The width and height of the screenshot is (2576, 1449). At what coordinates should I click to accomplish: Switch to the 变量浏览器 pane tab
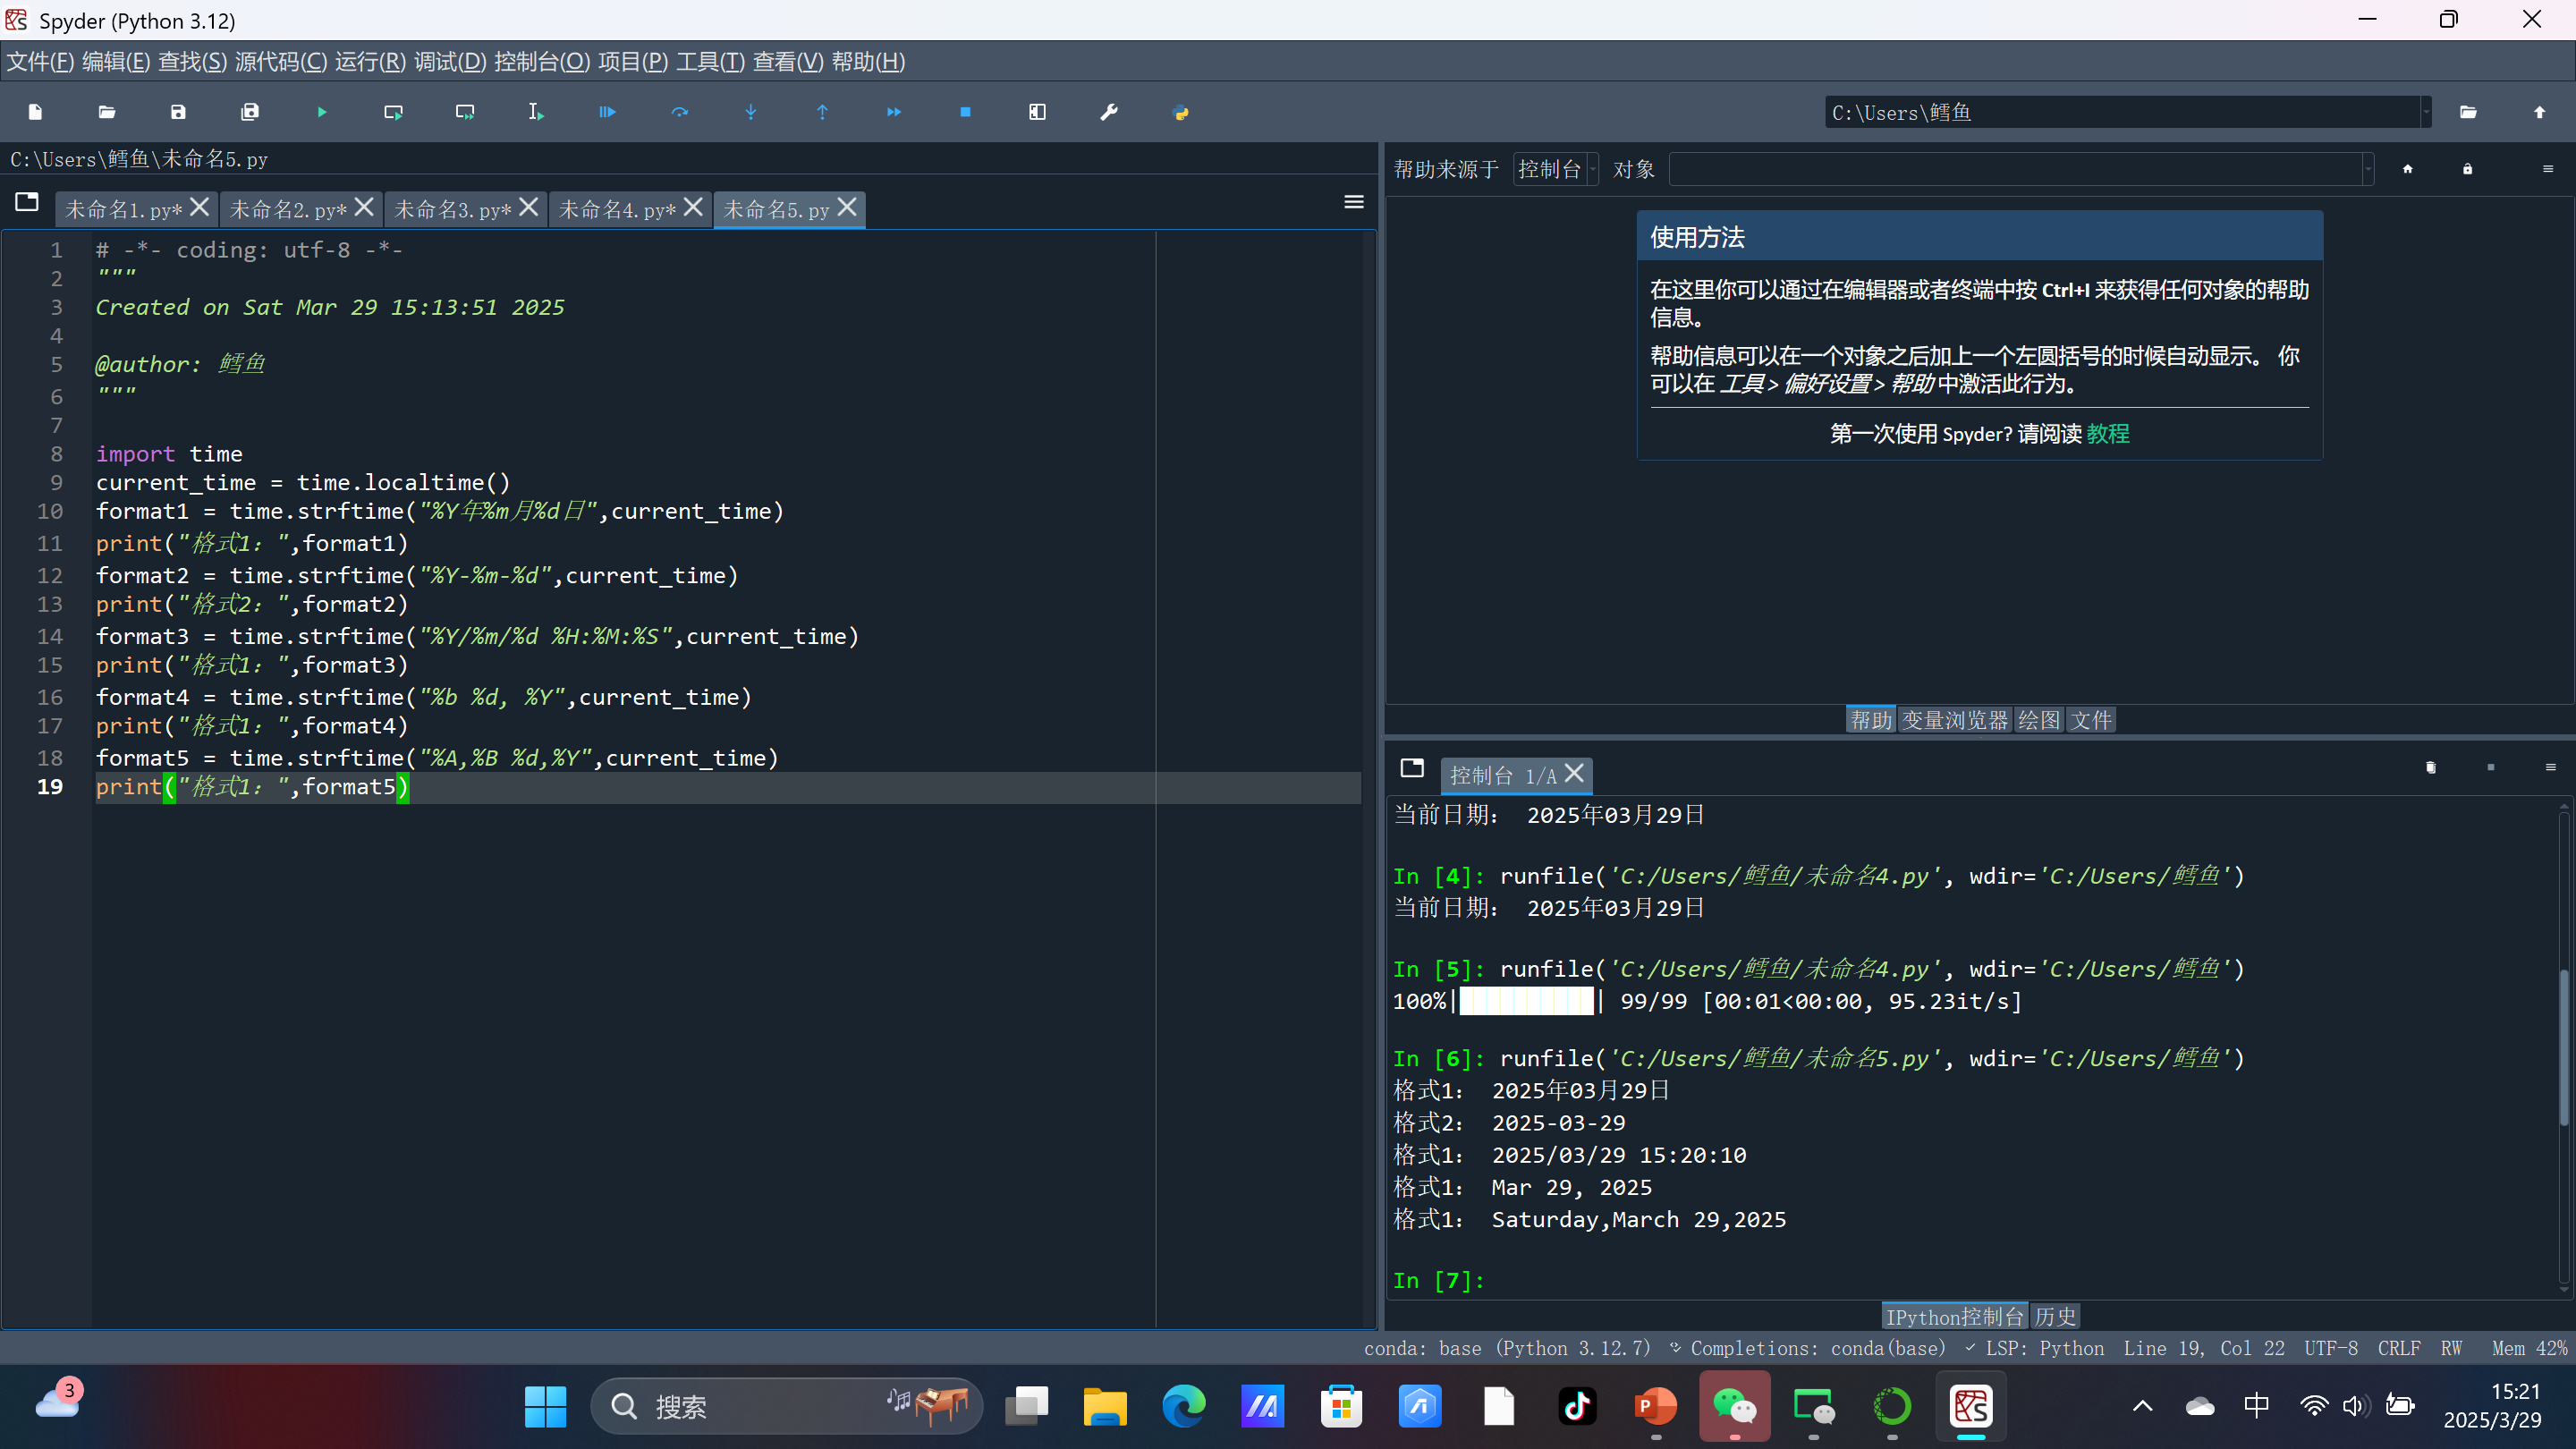pos(1954,720)
